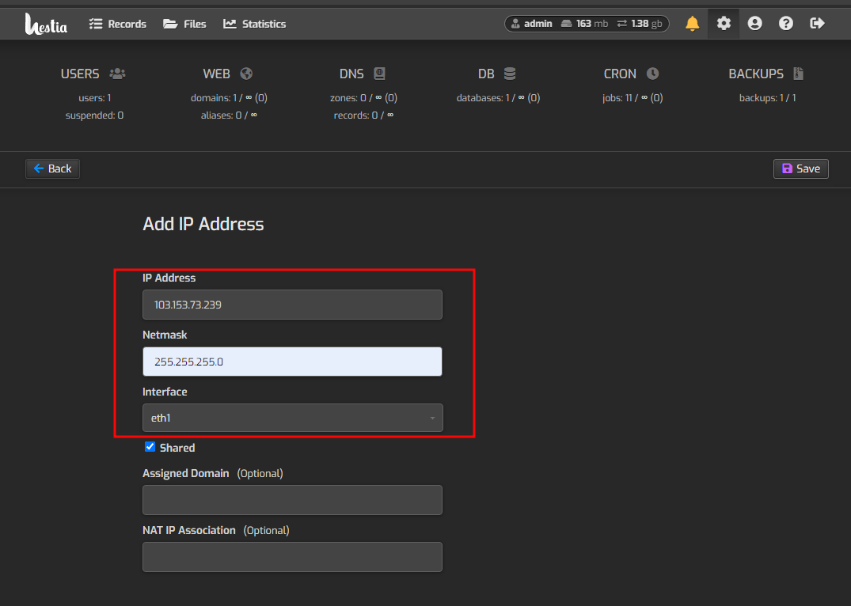The height and width of the screenshot is (606, 851).
Task: Click the admin user usage badge
Action: coord(587,24)
